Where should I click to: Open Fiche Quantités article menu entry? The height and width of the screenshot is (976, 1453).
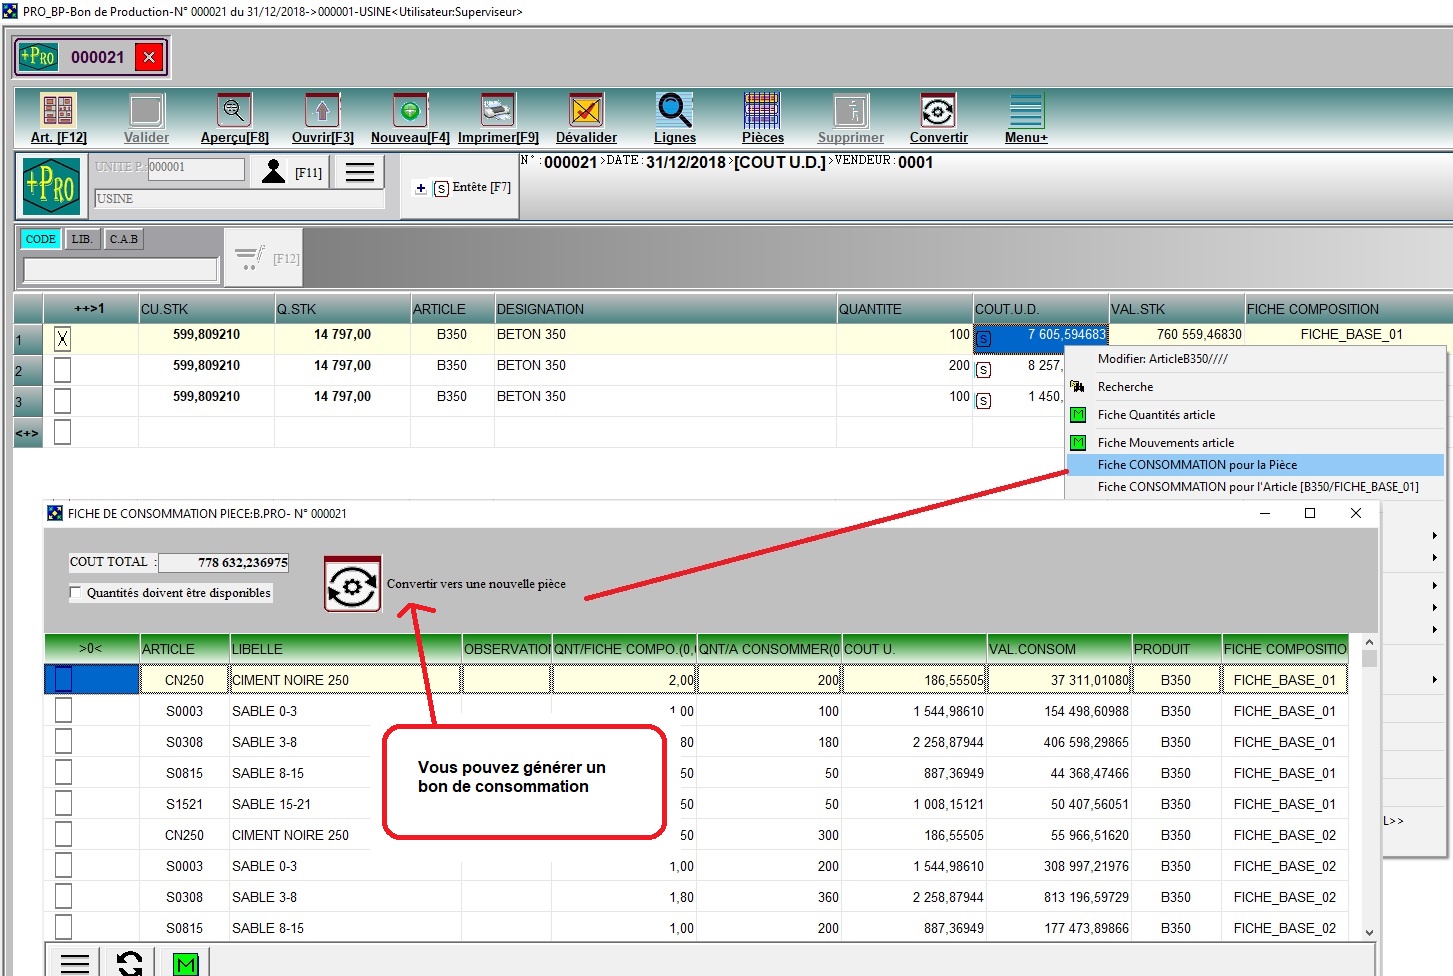[1256, 415]
